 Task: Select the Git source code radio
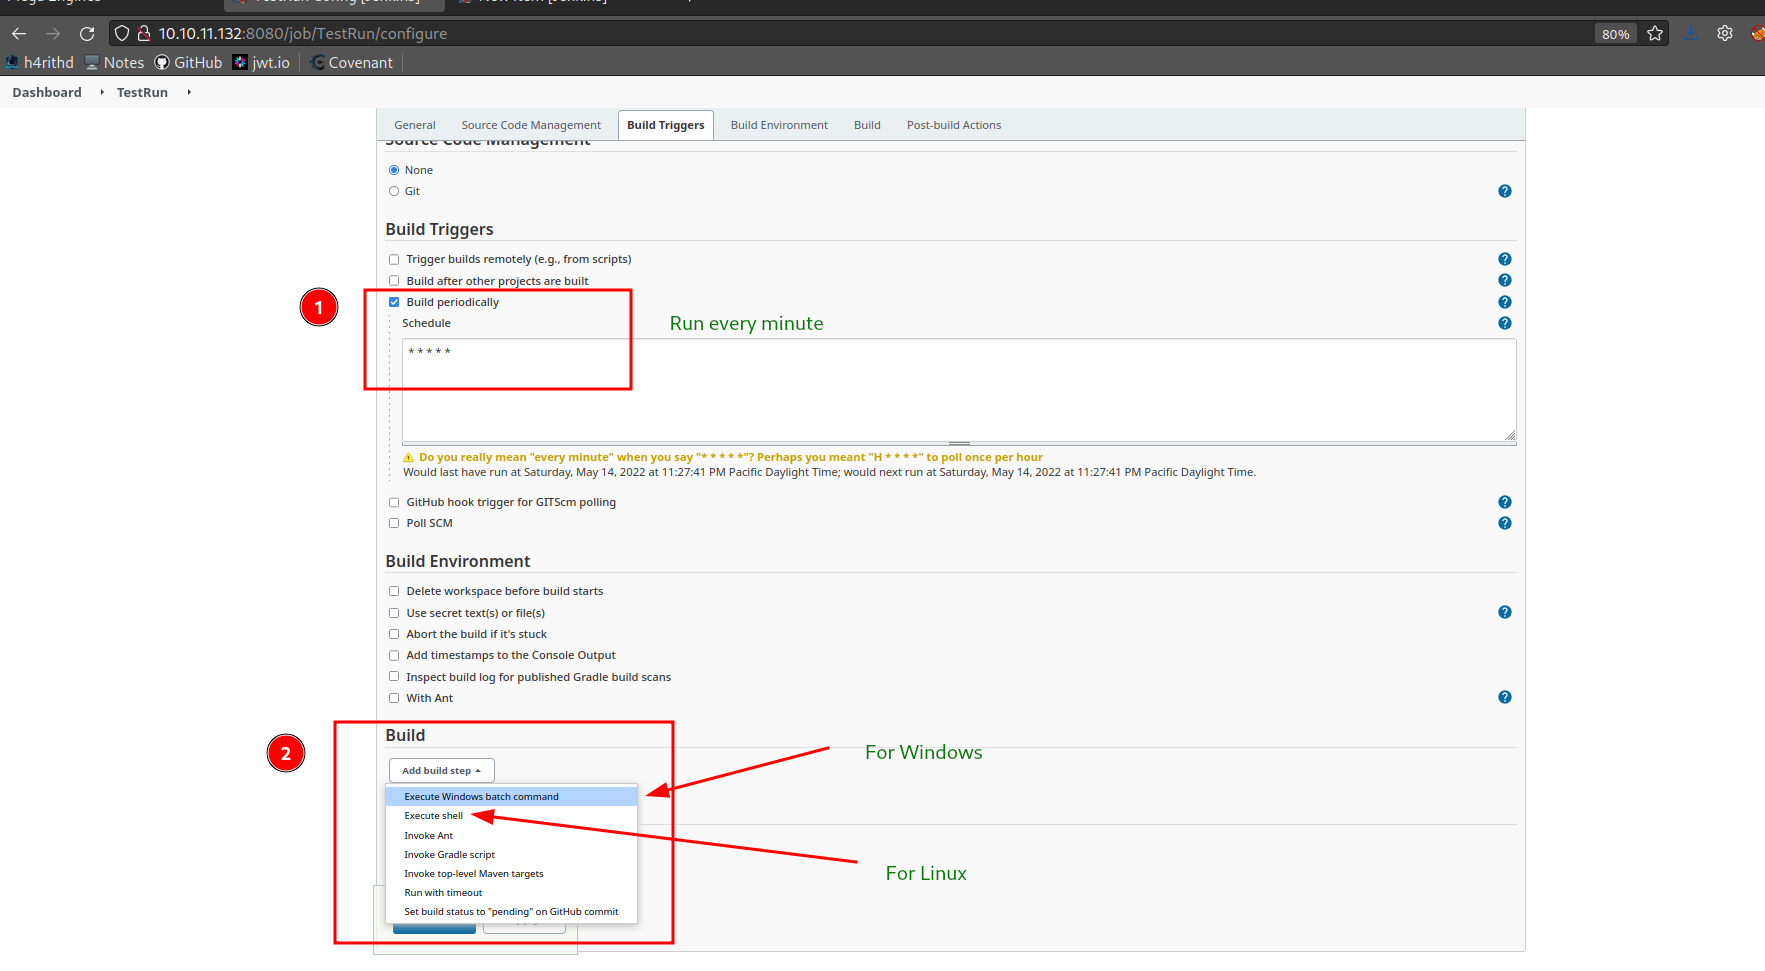pyautogui.click(x=394, y=191)
